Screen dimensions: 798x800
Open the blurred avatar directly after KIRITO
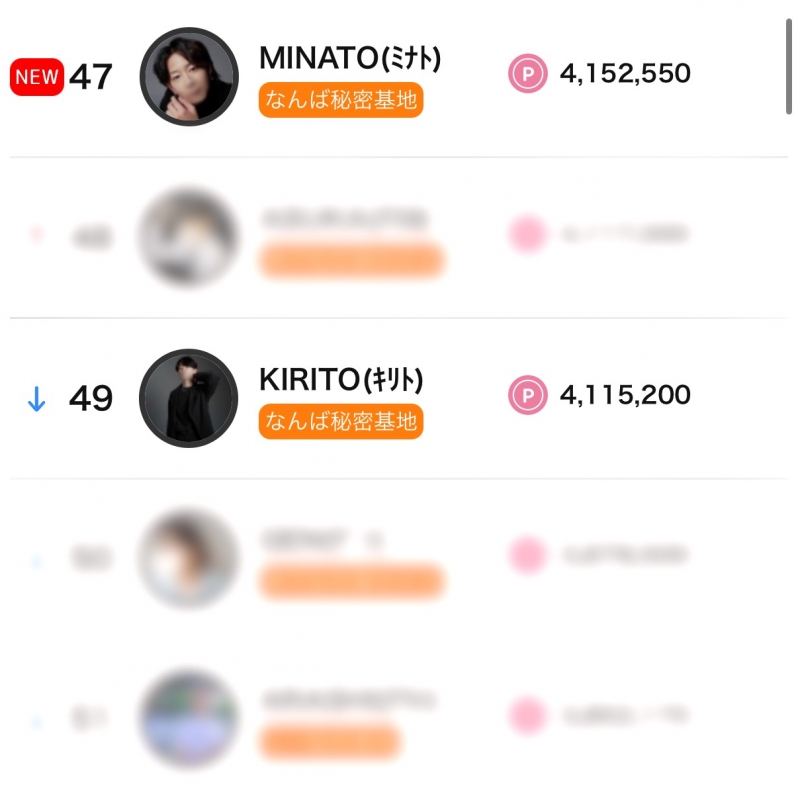189,558
